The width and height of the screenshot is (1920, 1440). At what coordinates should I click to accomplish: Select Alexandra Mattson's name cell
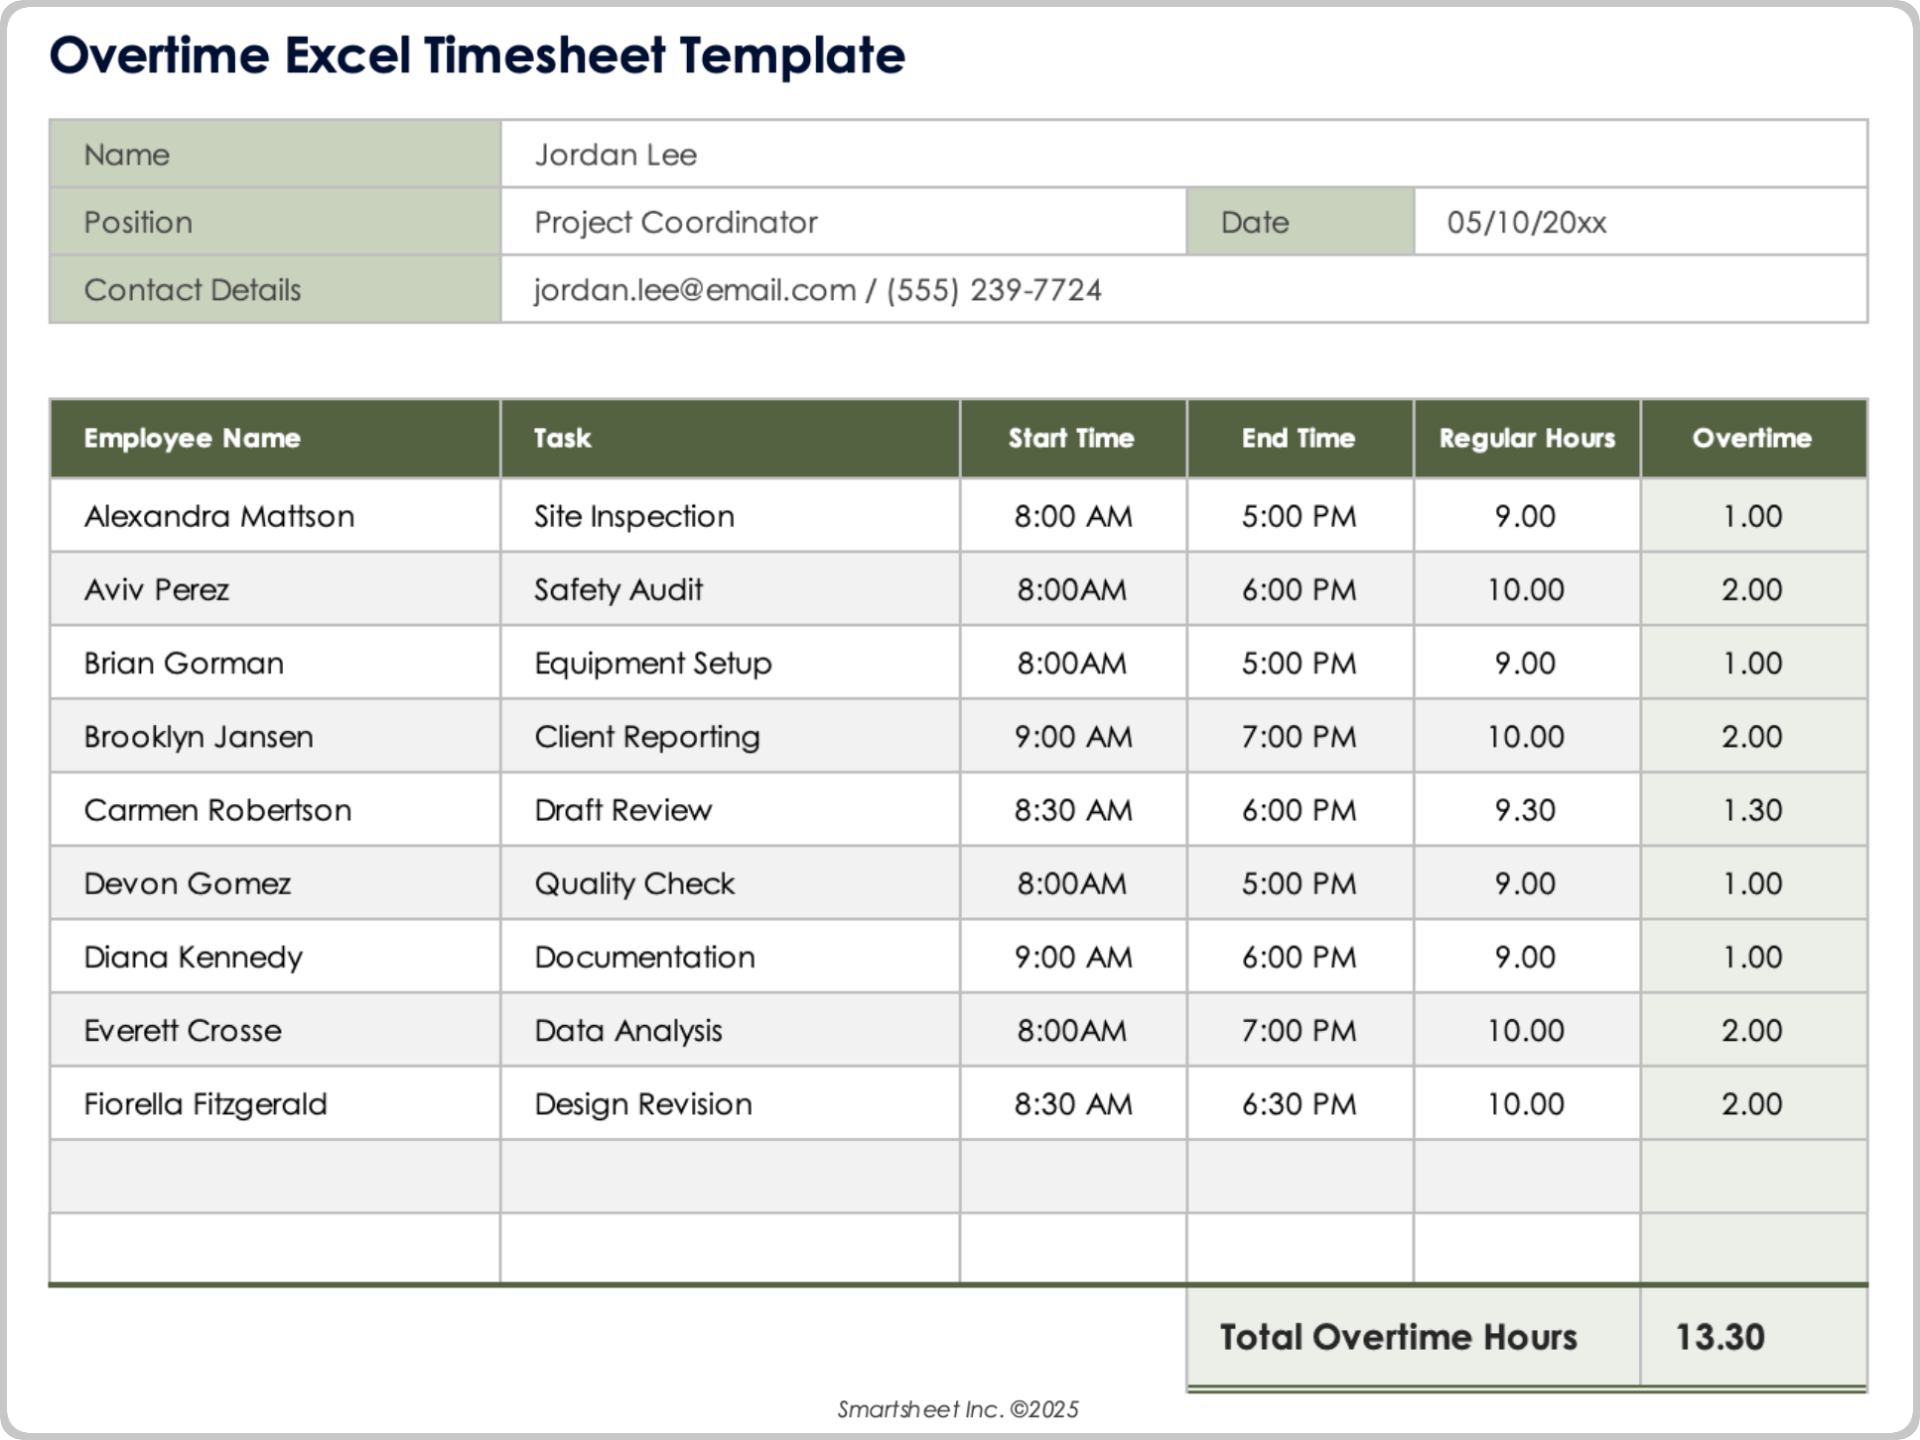click(218, 516)
